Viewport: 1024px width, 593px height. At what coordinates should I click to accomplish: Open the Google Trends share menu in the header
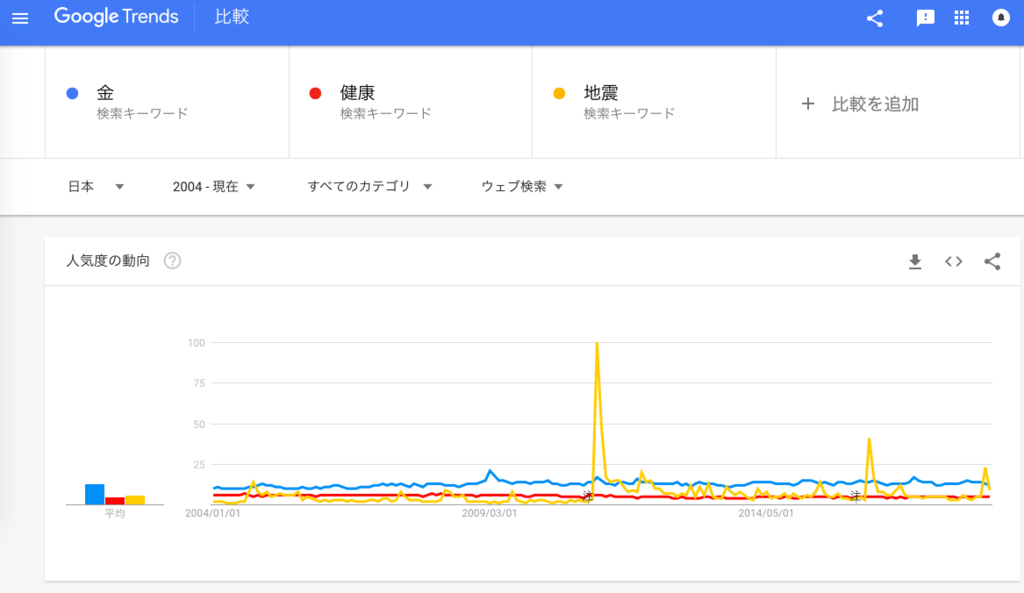875,18
